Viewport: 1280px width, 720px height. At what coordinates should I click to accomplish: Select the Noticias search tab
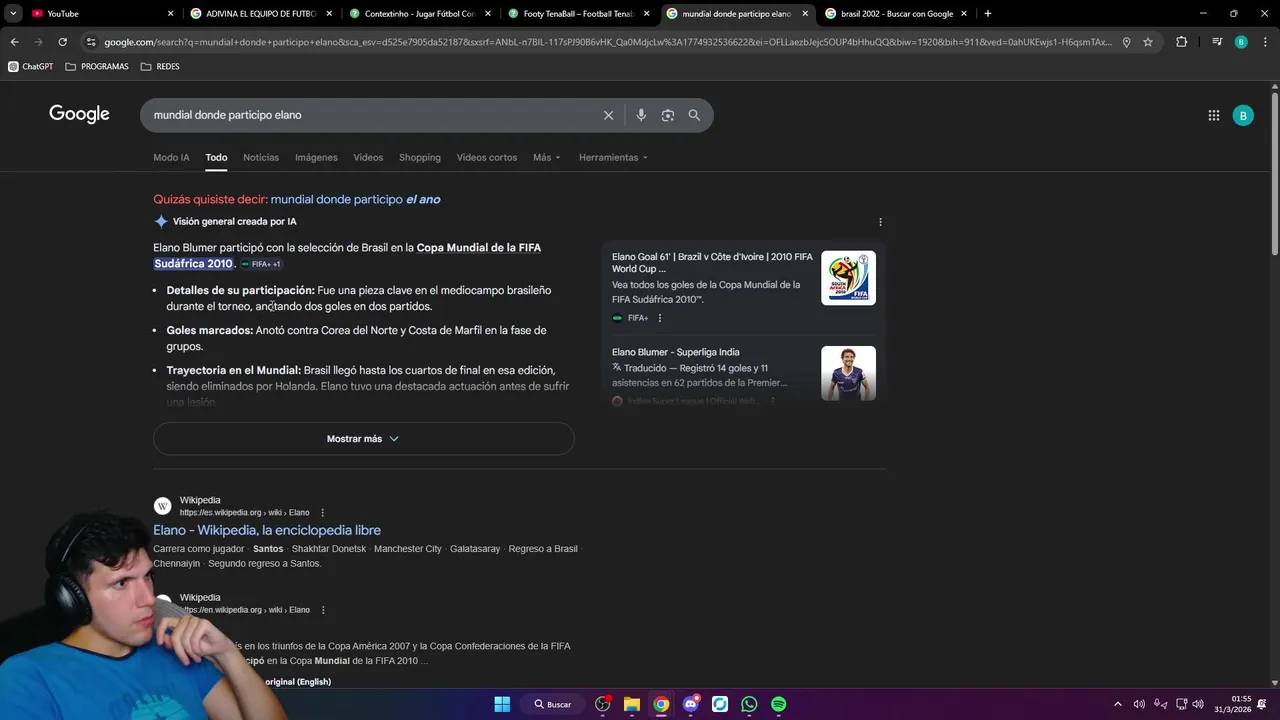click(x=261, y=157)
